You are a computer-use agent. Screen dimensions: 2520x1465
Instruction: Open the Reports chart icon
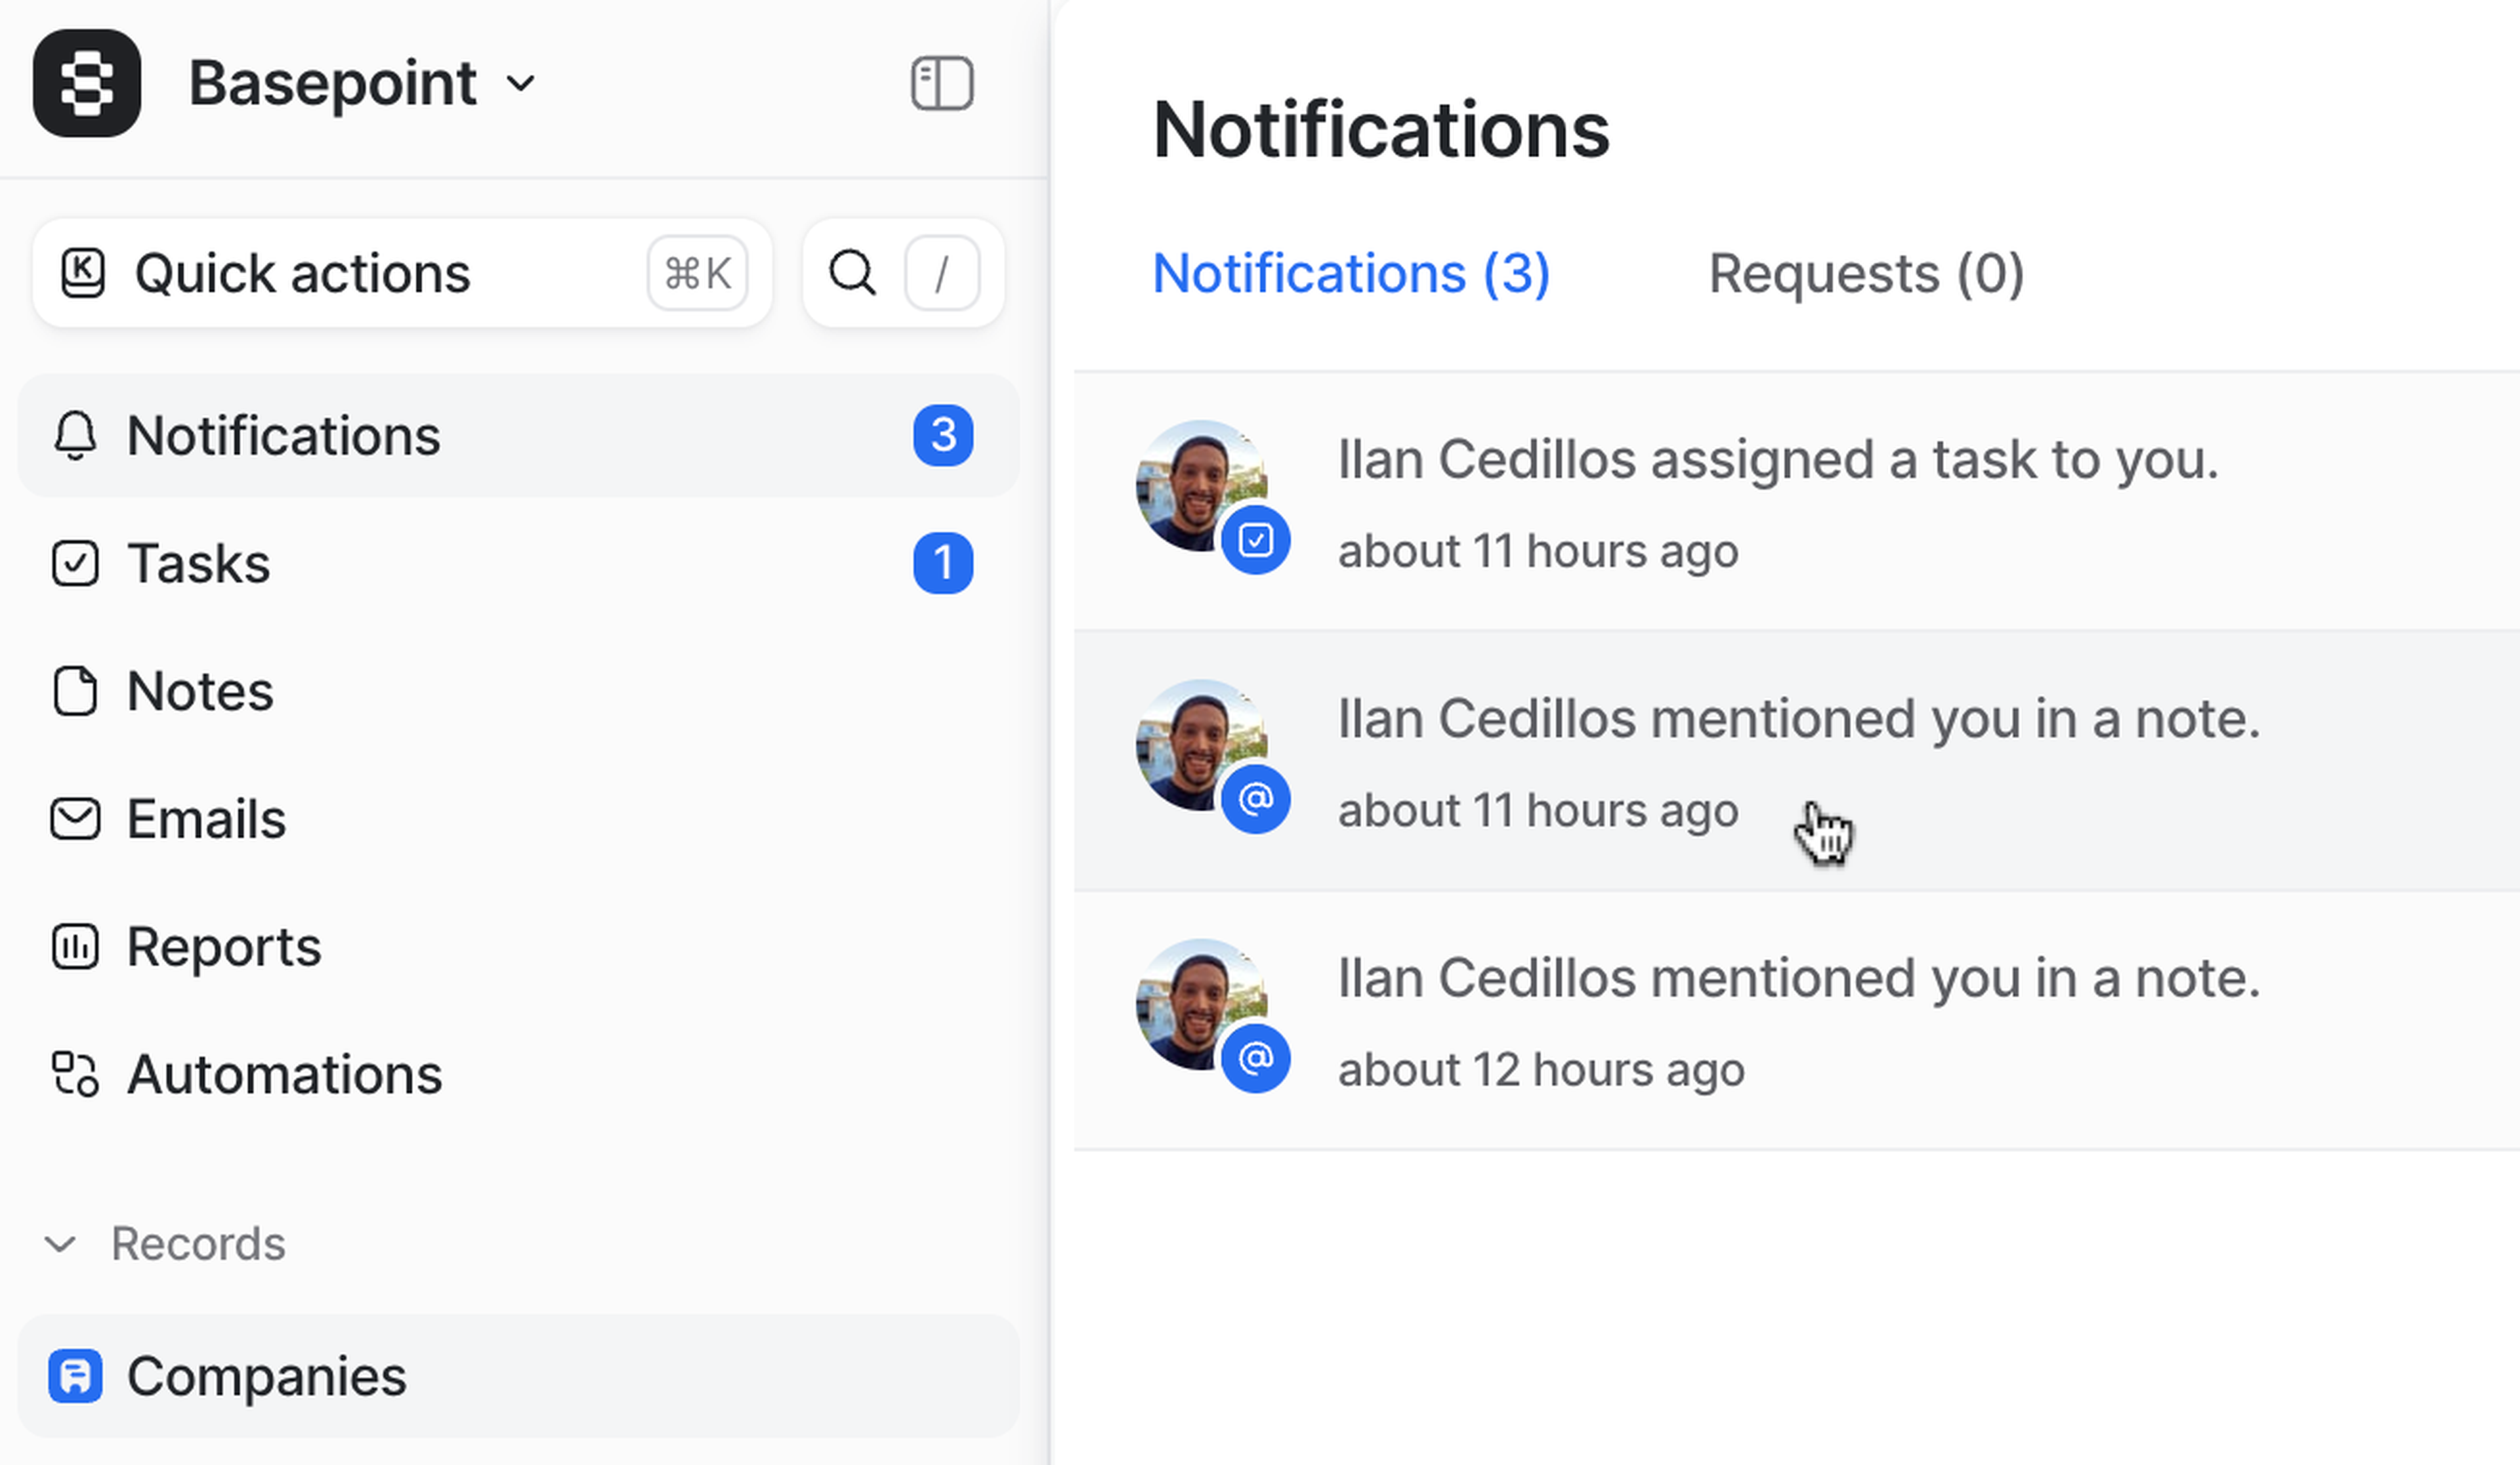(75, 947)
